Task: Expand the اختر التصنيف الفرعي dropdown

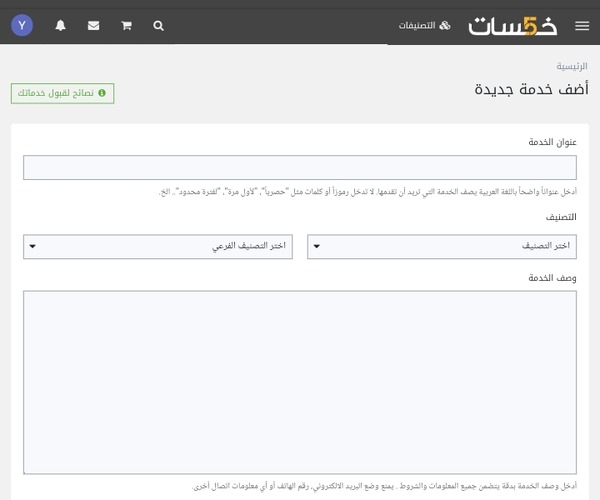Action: 158,246
